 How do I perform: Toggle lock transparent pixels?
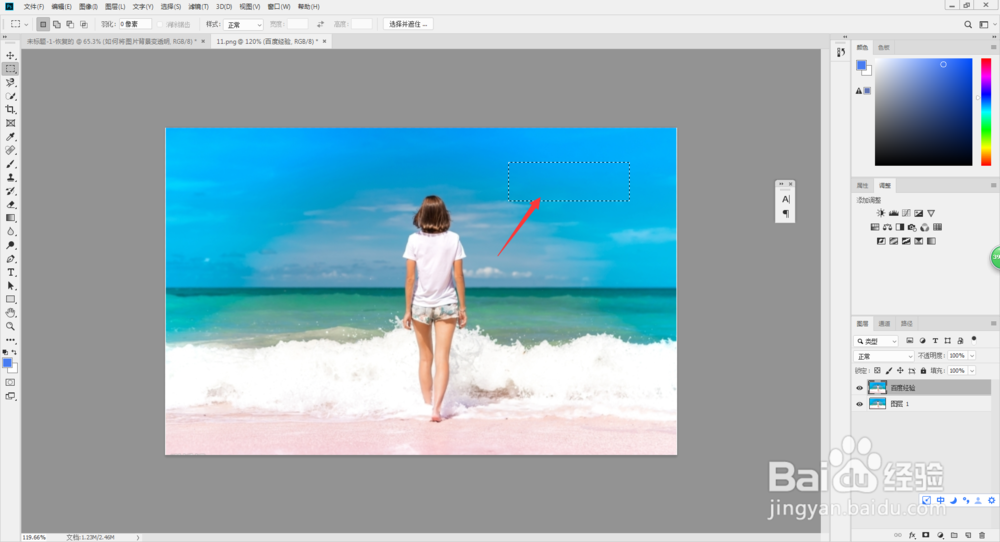878,370
